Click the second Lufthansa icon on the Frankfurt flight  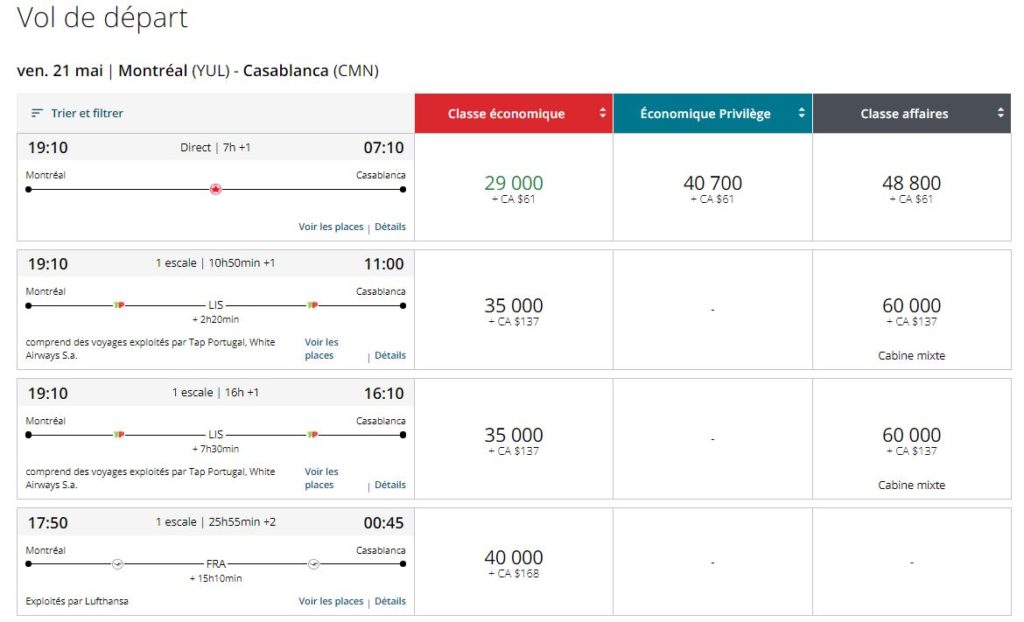tap(313, 564)
